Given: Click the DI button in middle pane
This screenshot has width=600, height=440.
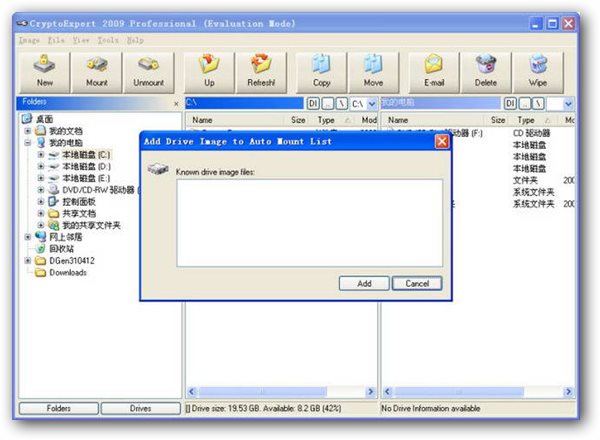Looking at the screenshot, I should click(313, 104).
